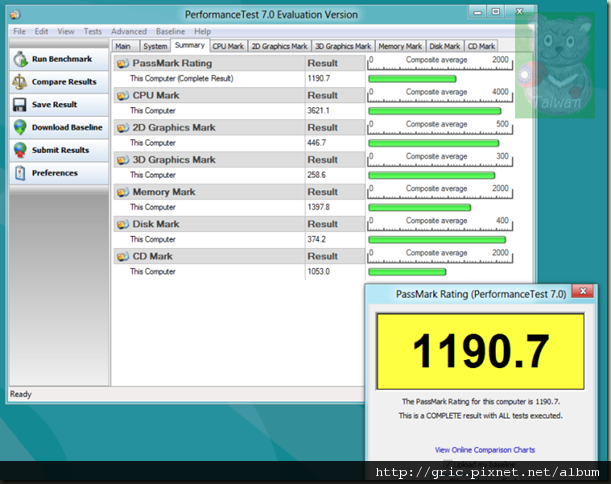Click the 258.6 3D Graphics result value
The height and width of the screenshot is (484, 611).
[316, 175]
